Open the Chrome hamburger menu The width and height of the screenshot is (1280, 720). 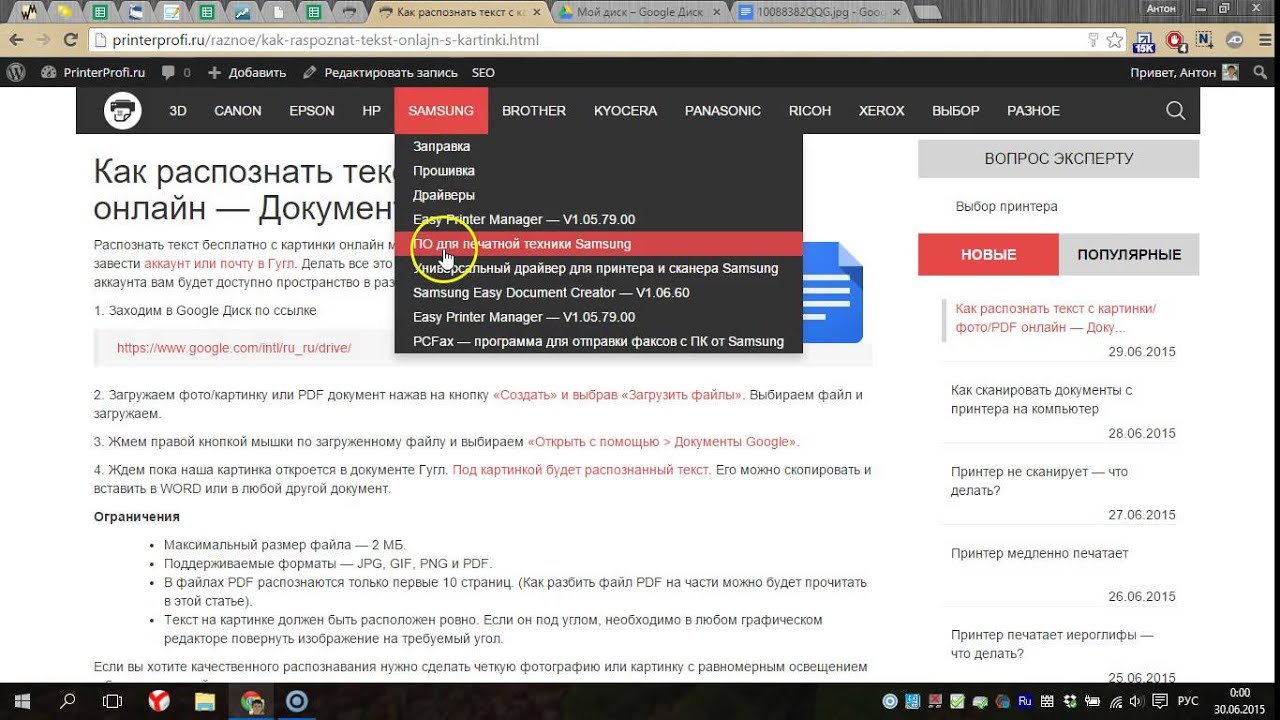coord(1263,41)
